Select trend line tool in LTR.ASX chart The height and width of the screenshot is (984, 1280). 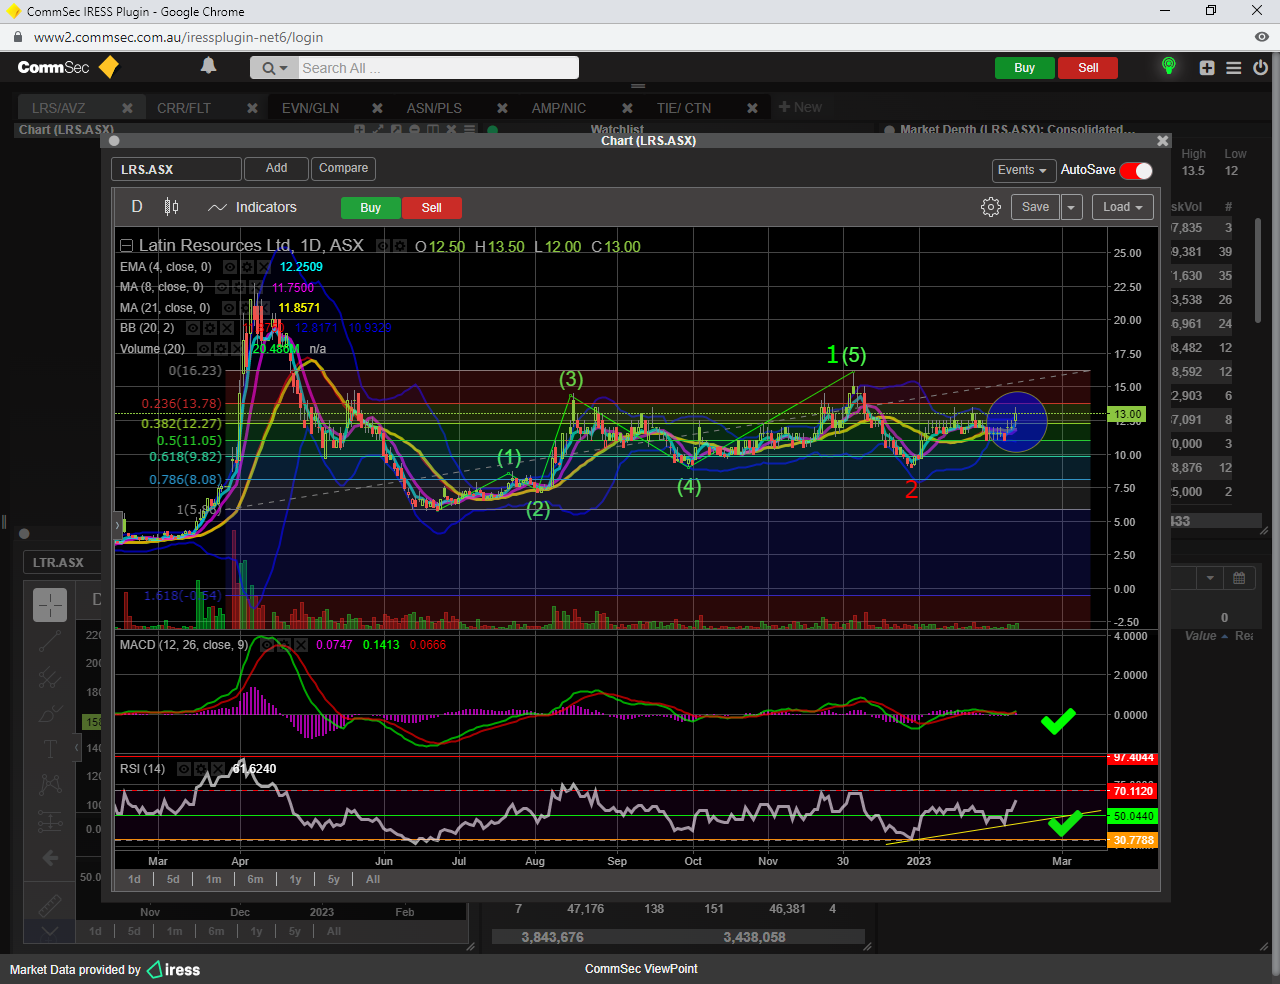(x=50, y=641)
